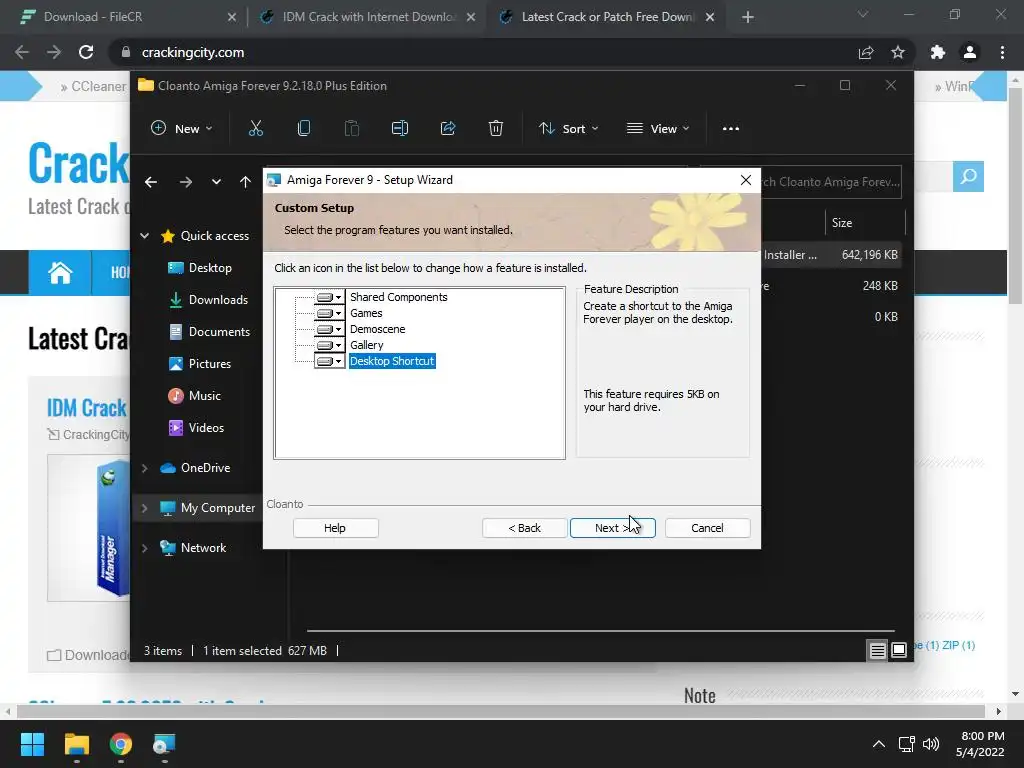Expand the OneDrive tree node

tap(144, 468)
